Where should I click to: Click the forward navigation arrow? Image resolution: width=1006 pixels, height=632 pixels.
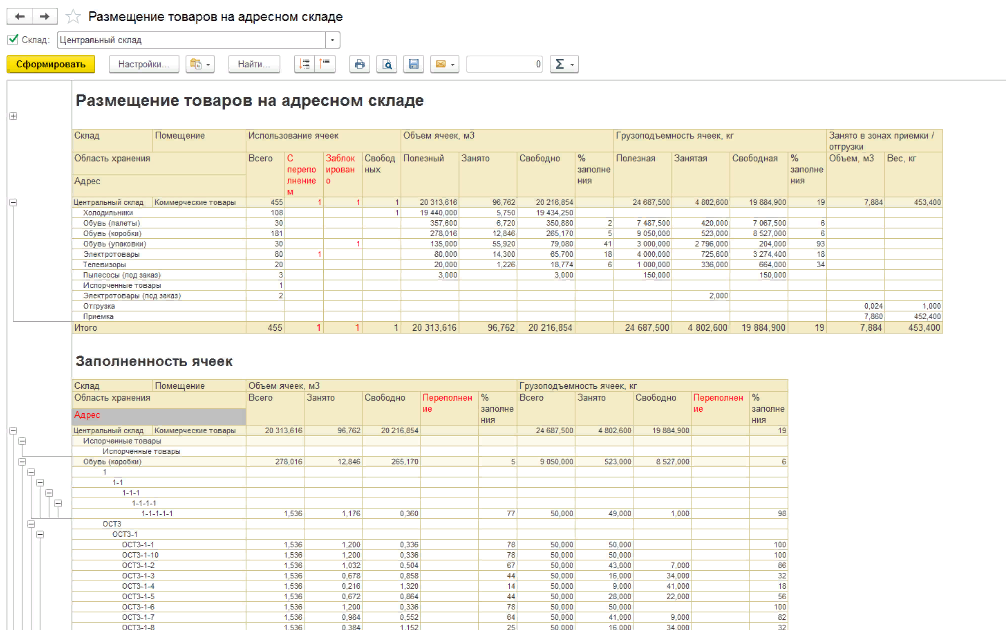(x=42, y=17)
